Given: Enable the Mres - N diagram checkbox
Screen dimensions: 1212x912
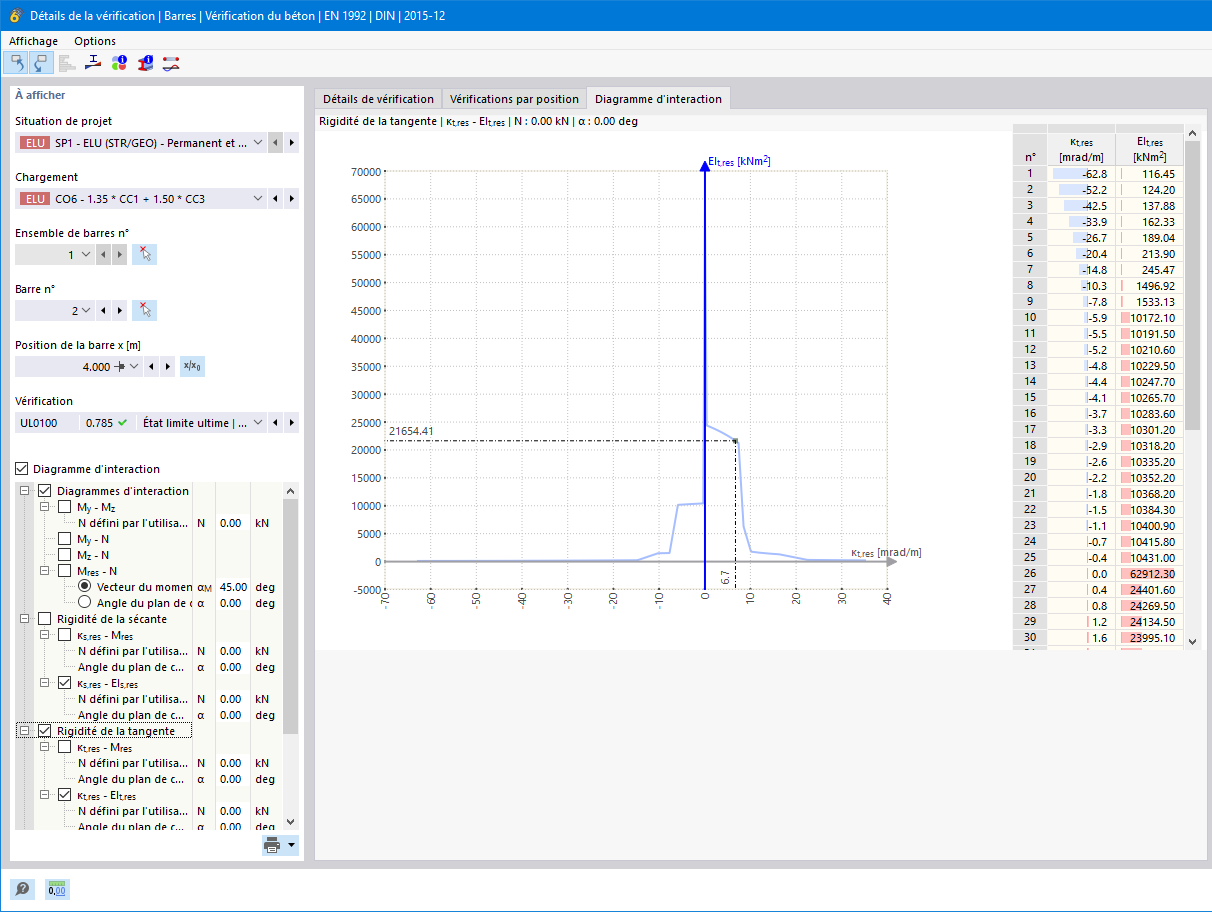Looking at the screenshot, I should coord(65,571).
